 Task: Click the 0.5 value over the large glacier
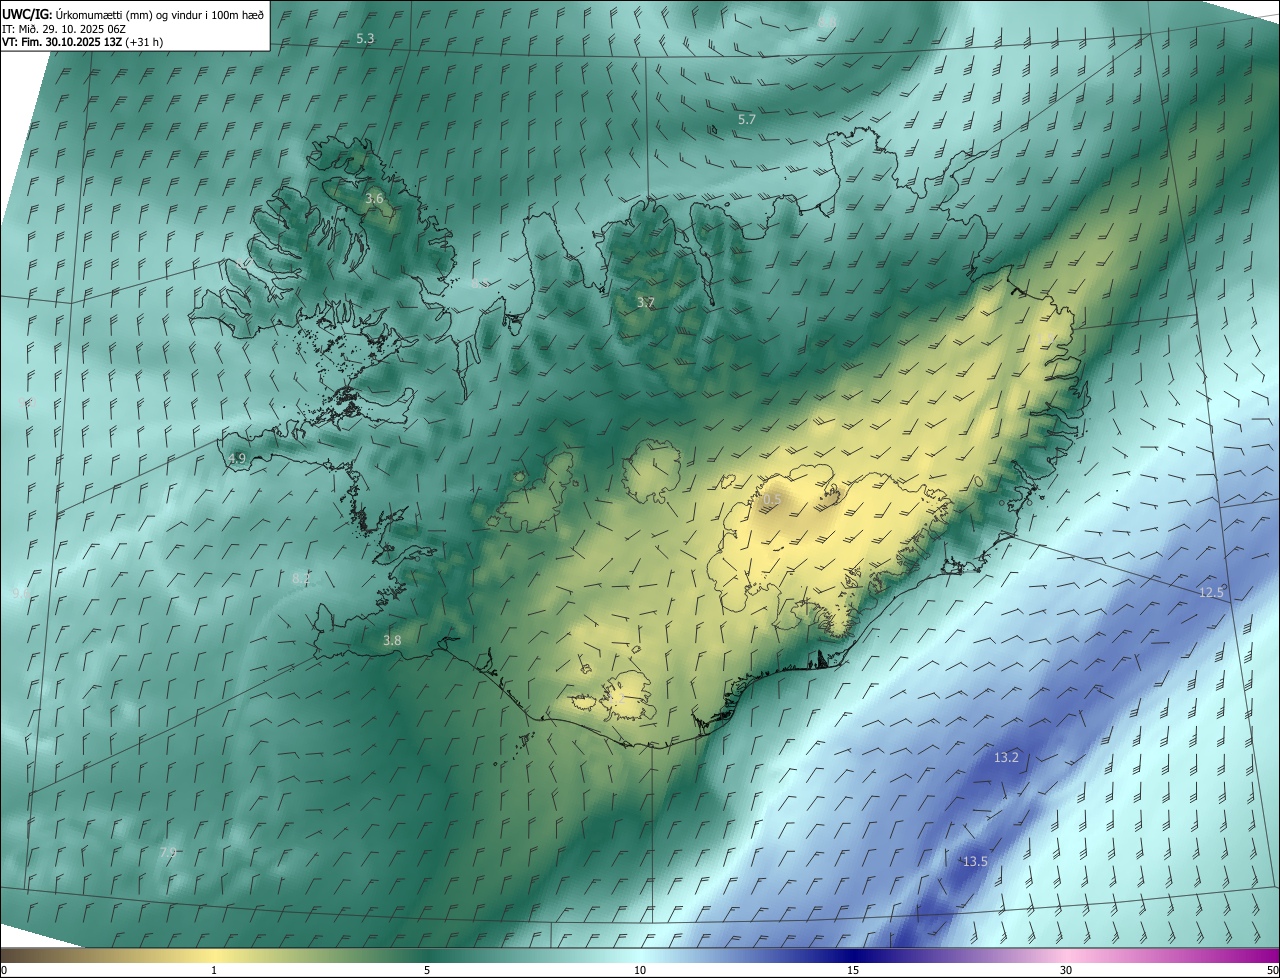point(773,498)
